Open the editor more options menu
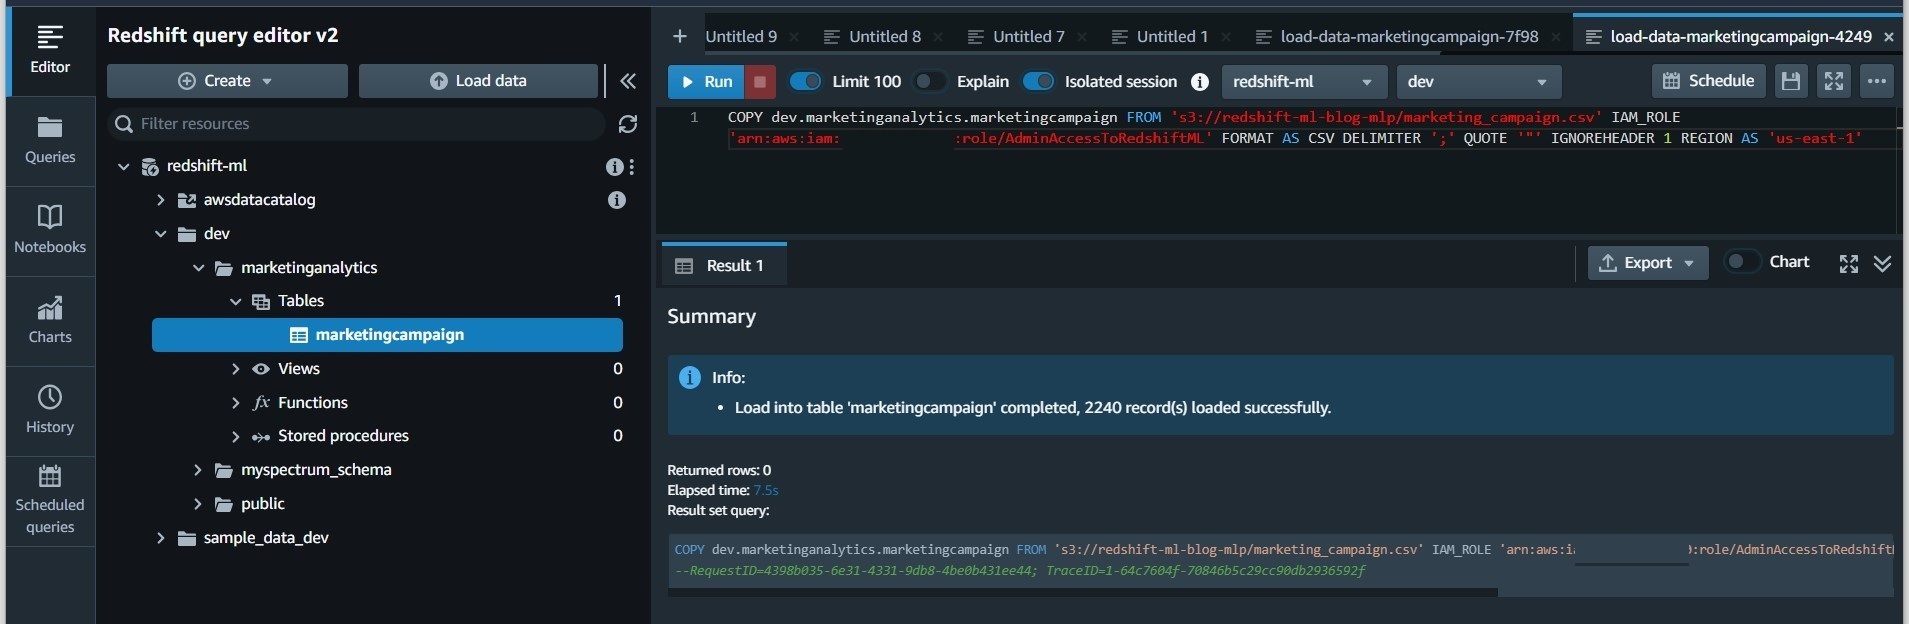This screenshot has height=624, width=1909. point(1877,81)
